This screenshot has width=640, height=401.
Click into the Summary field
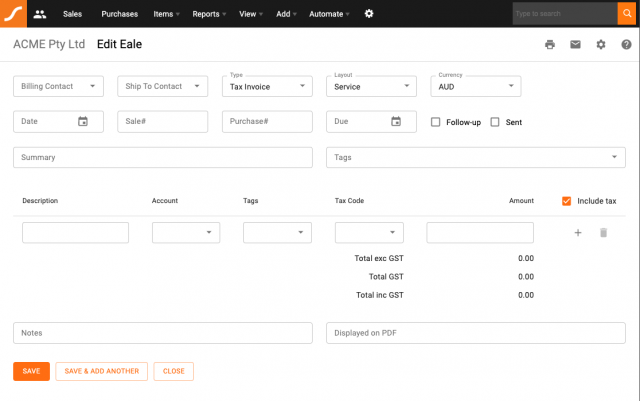click(163, 157)
